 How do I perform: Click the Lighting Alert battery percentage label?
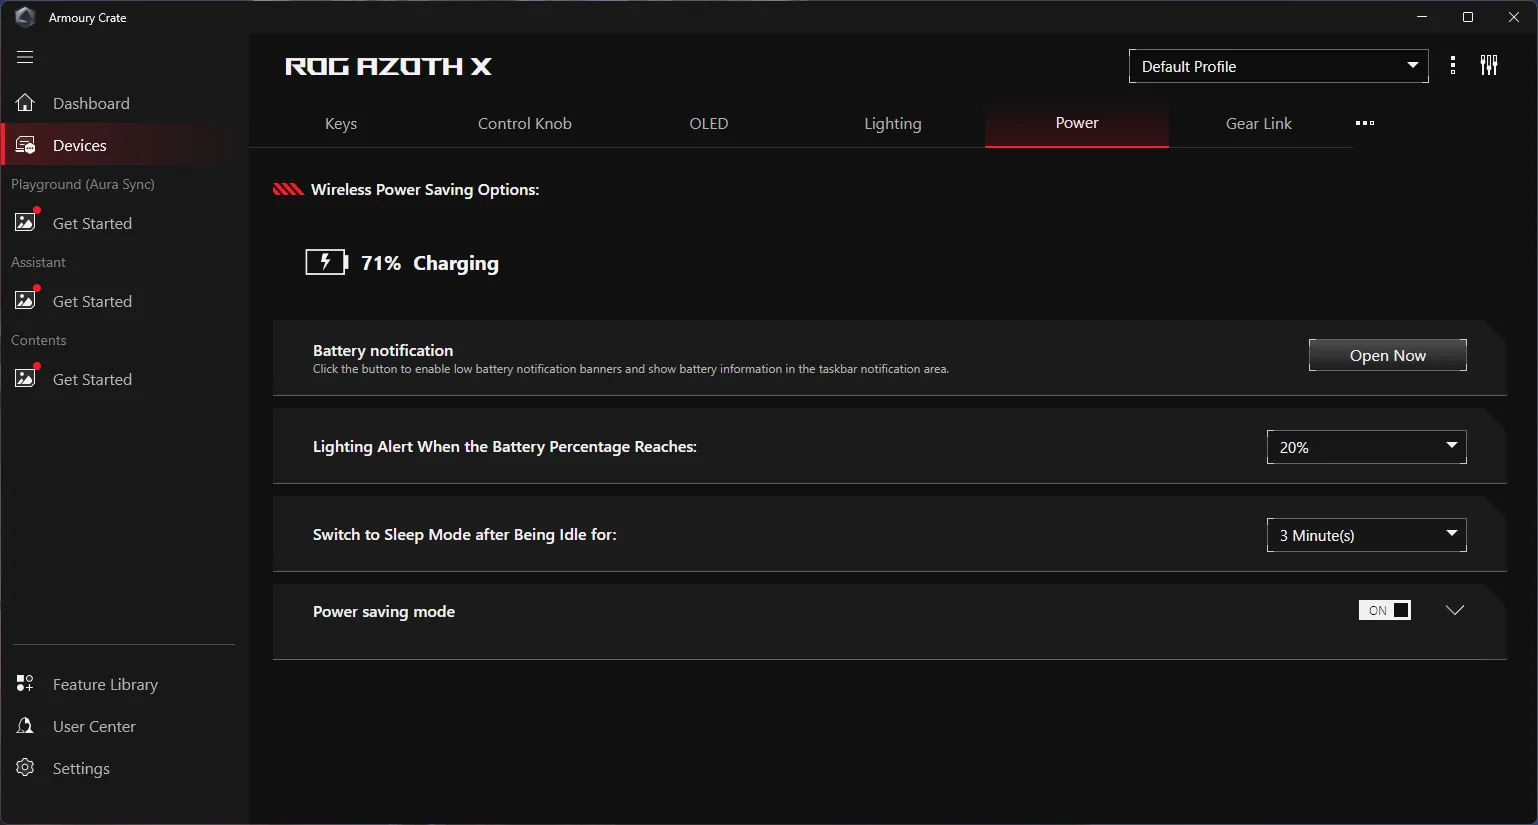coord(505,447)
